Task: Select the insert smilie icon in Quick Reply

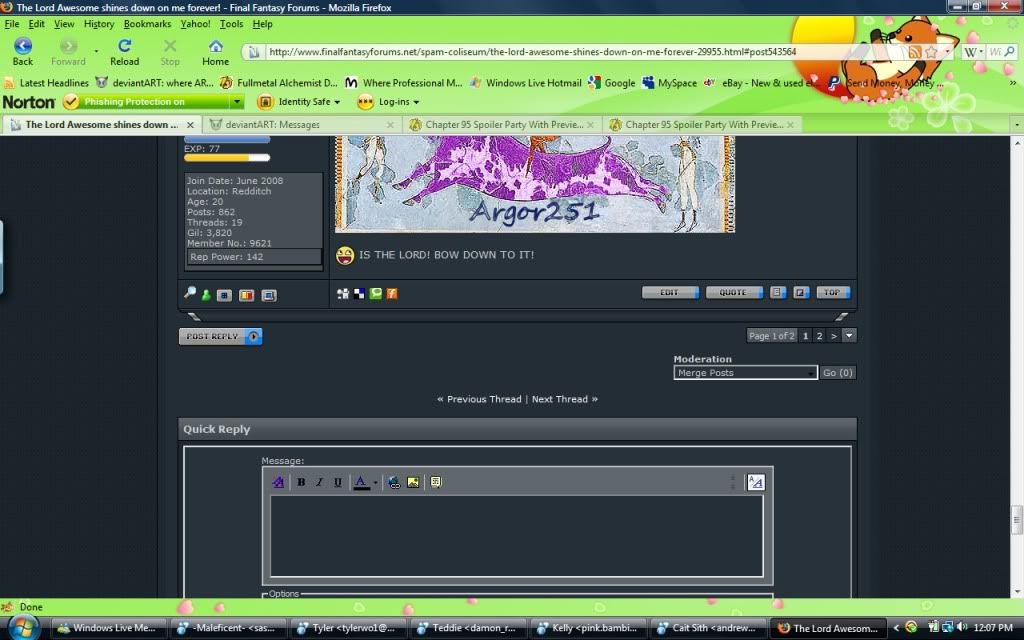Action: pyautogui.click(x=435, y=482)
